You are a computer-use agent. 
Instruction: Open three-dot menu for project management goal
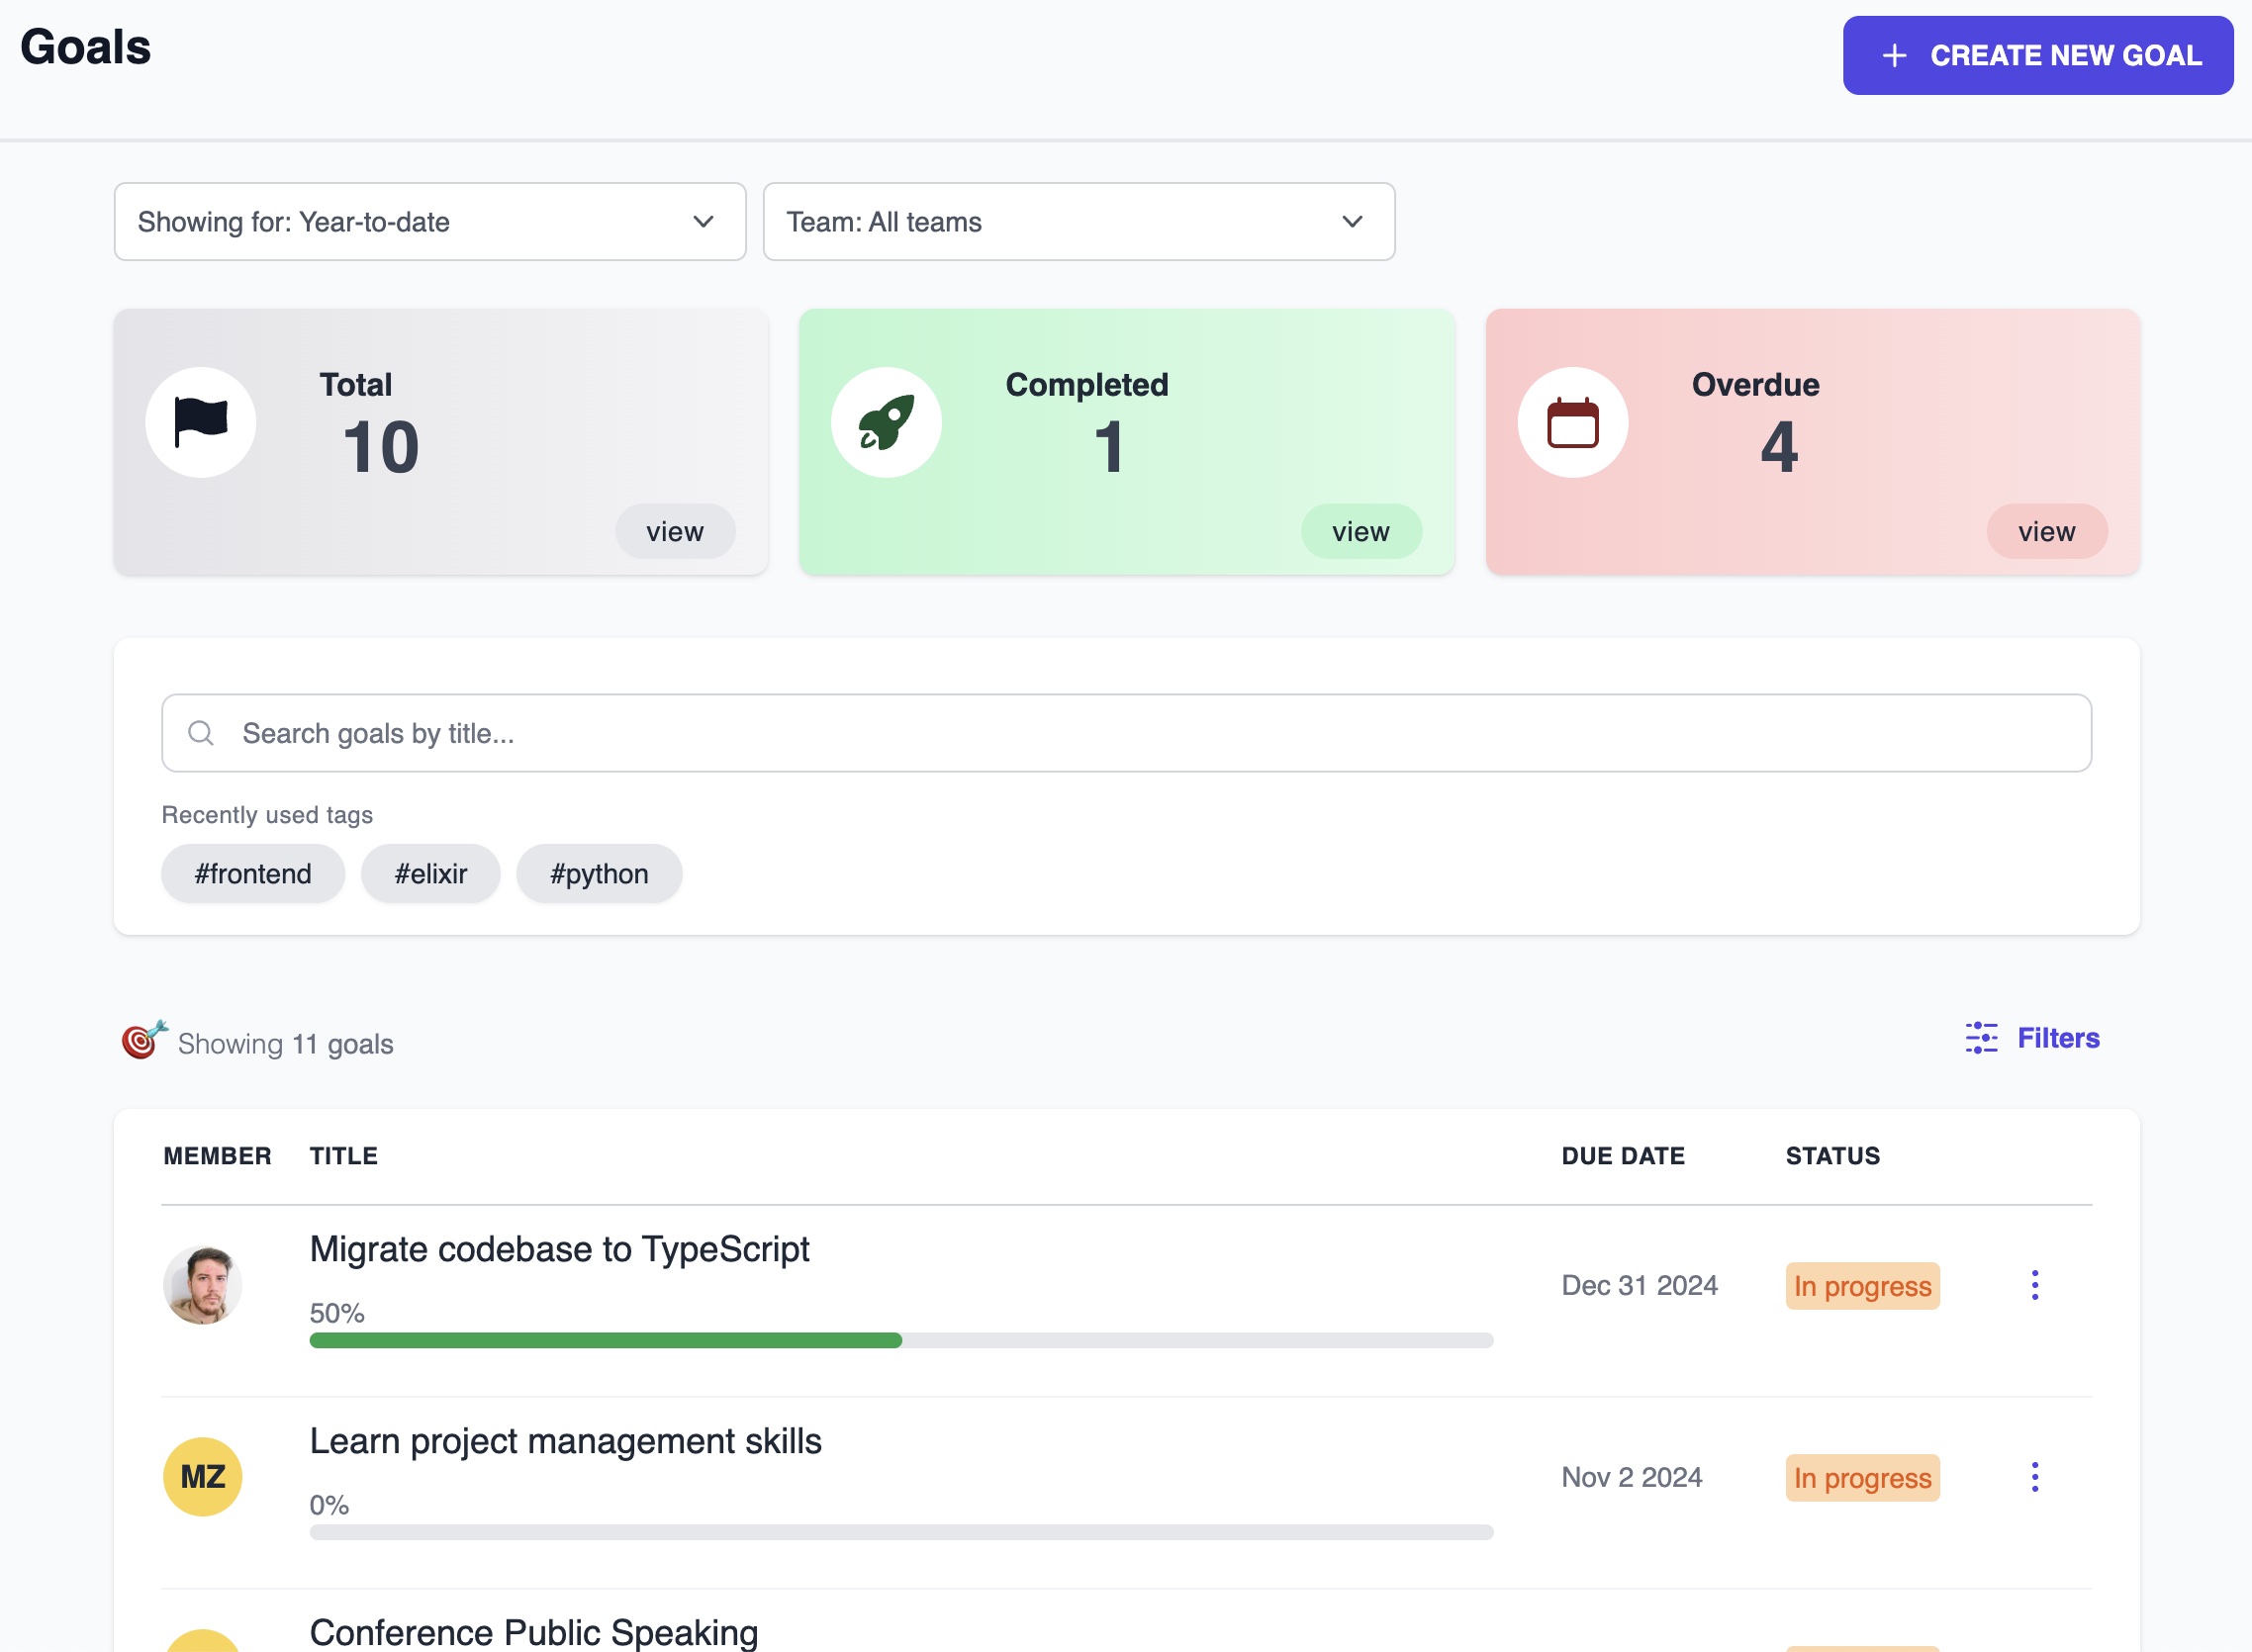click(x=2034, y=1477)
